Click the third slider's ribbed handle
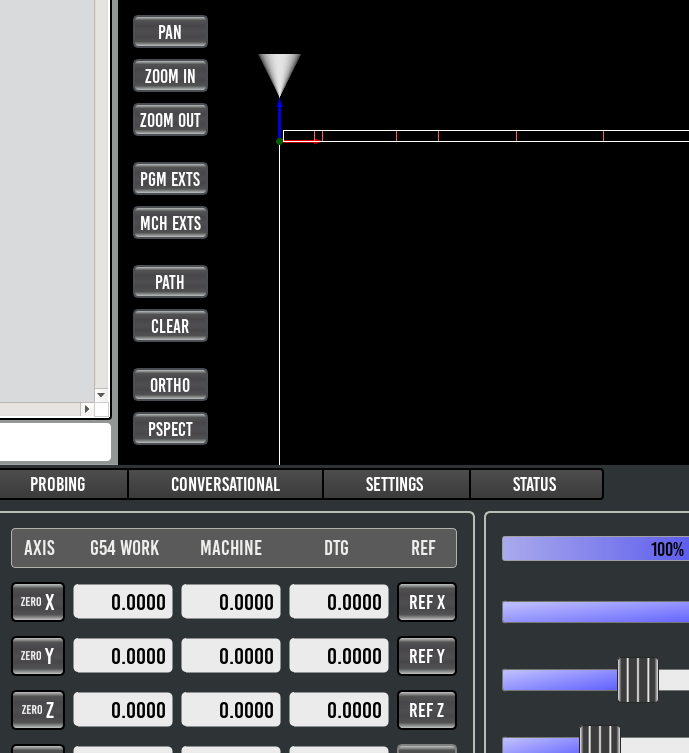The height and width of the screenshot is (753, 689). [x=638, y=680]
